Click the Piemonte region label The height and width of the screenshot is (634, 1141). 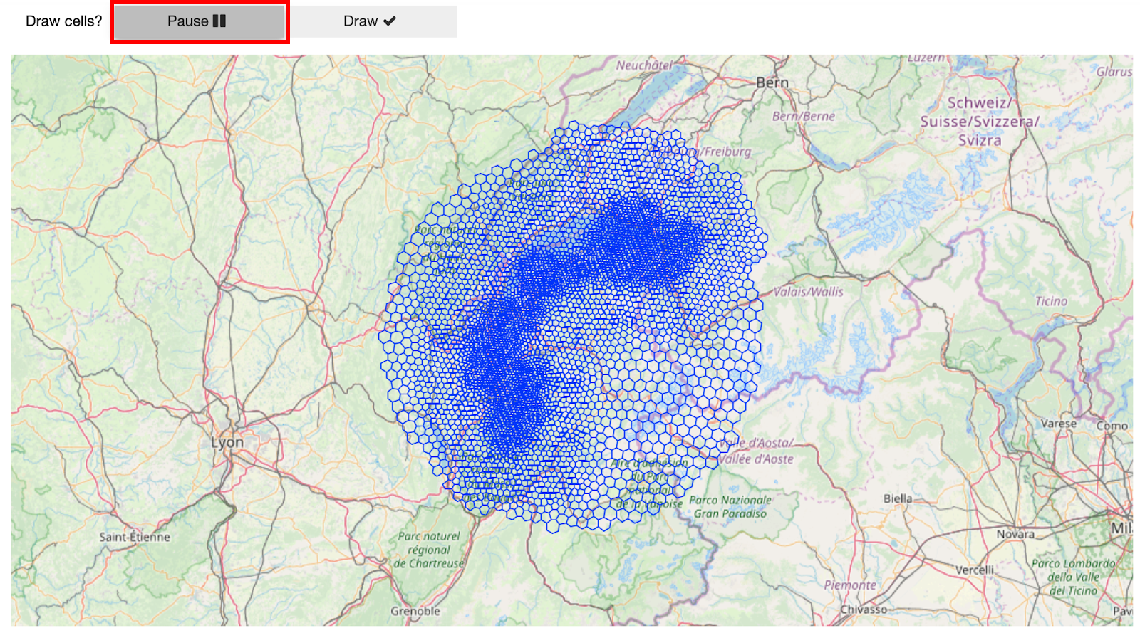851,585
